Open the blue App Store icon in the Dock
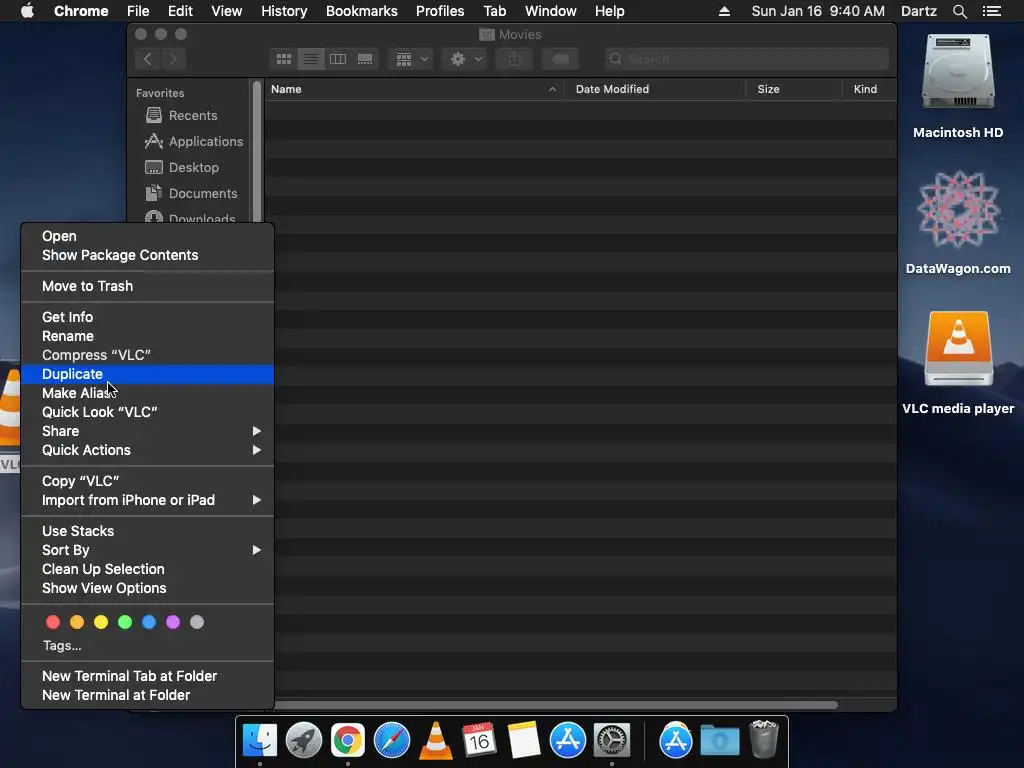Viewport: 1024px width, 768px height. 568,740
